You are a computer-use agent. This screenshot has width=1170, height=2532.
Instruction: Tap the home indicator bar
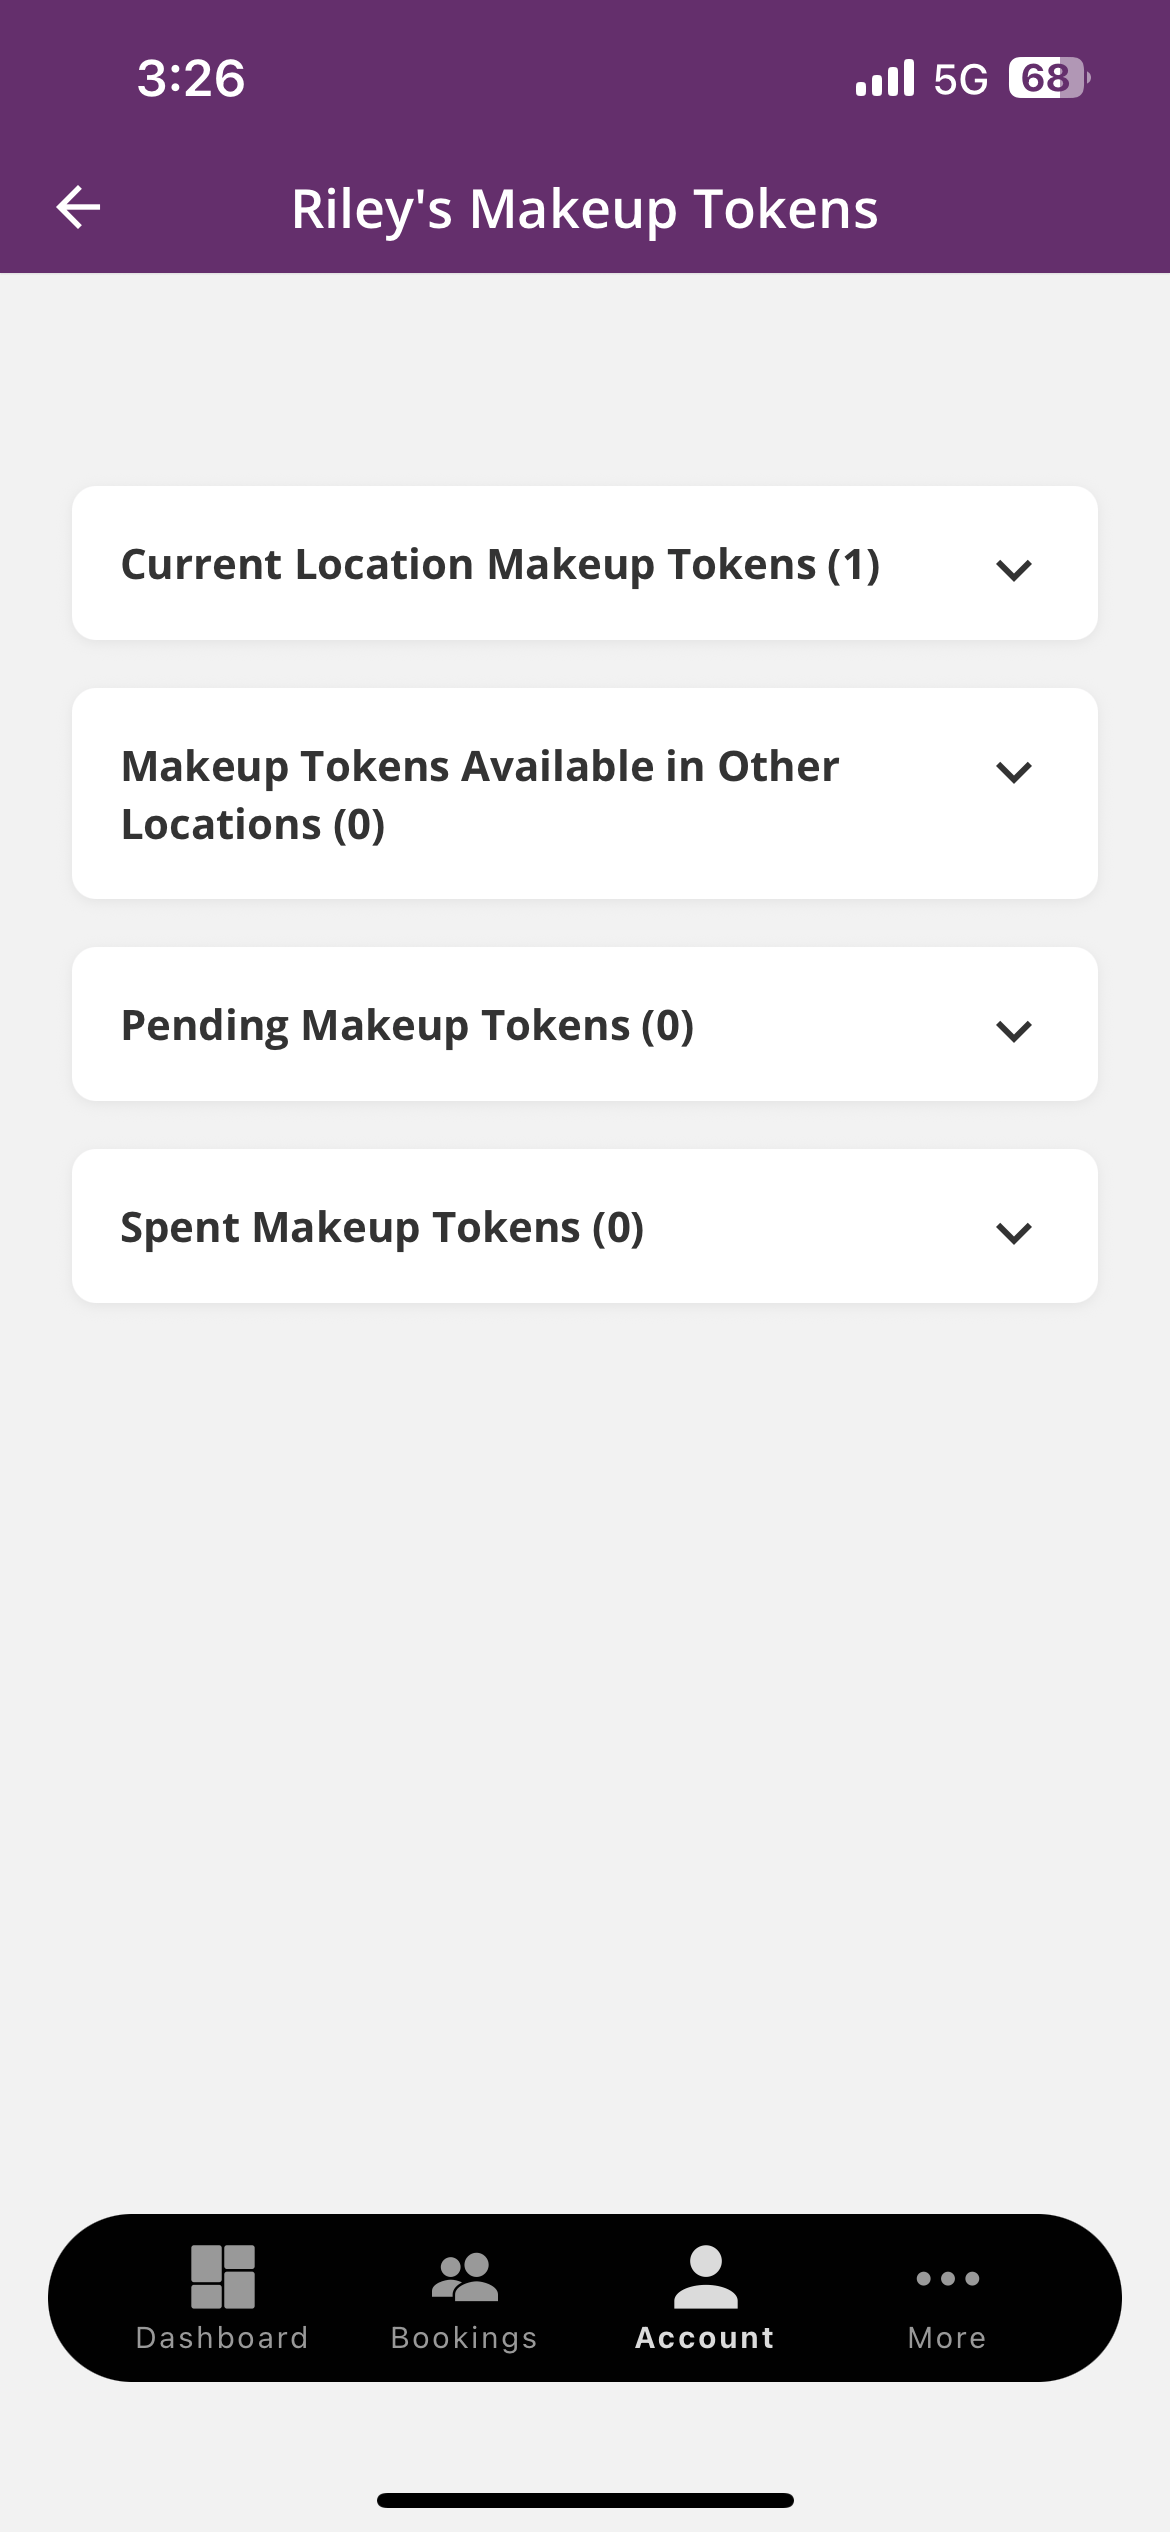(x=585, y=2501)
